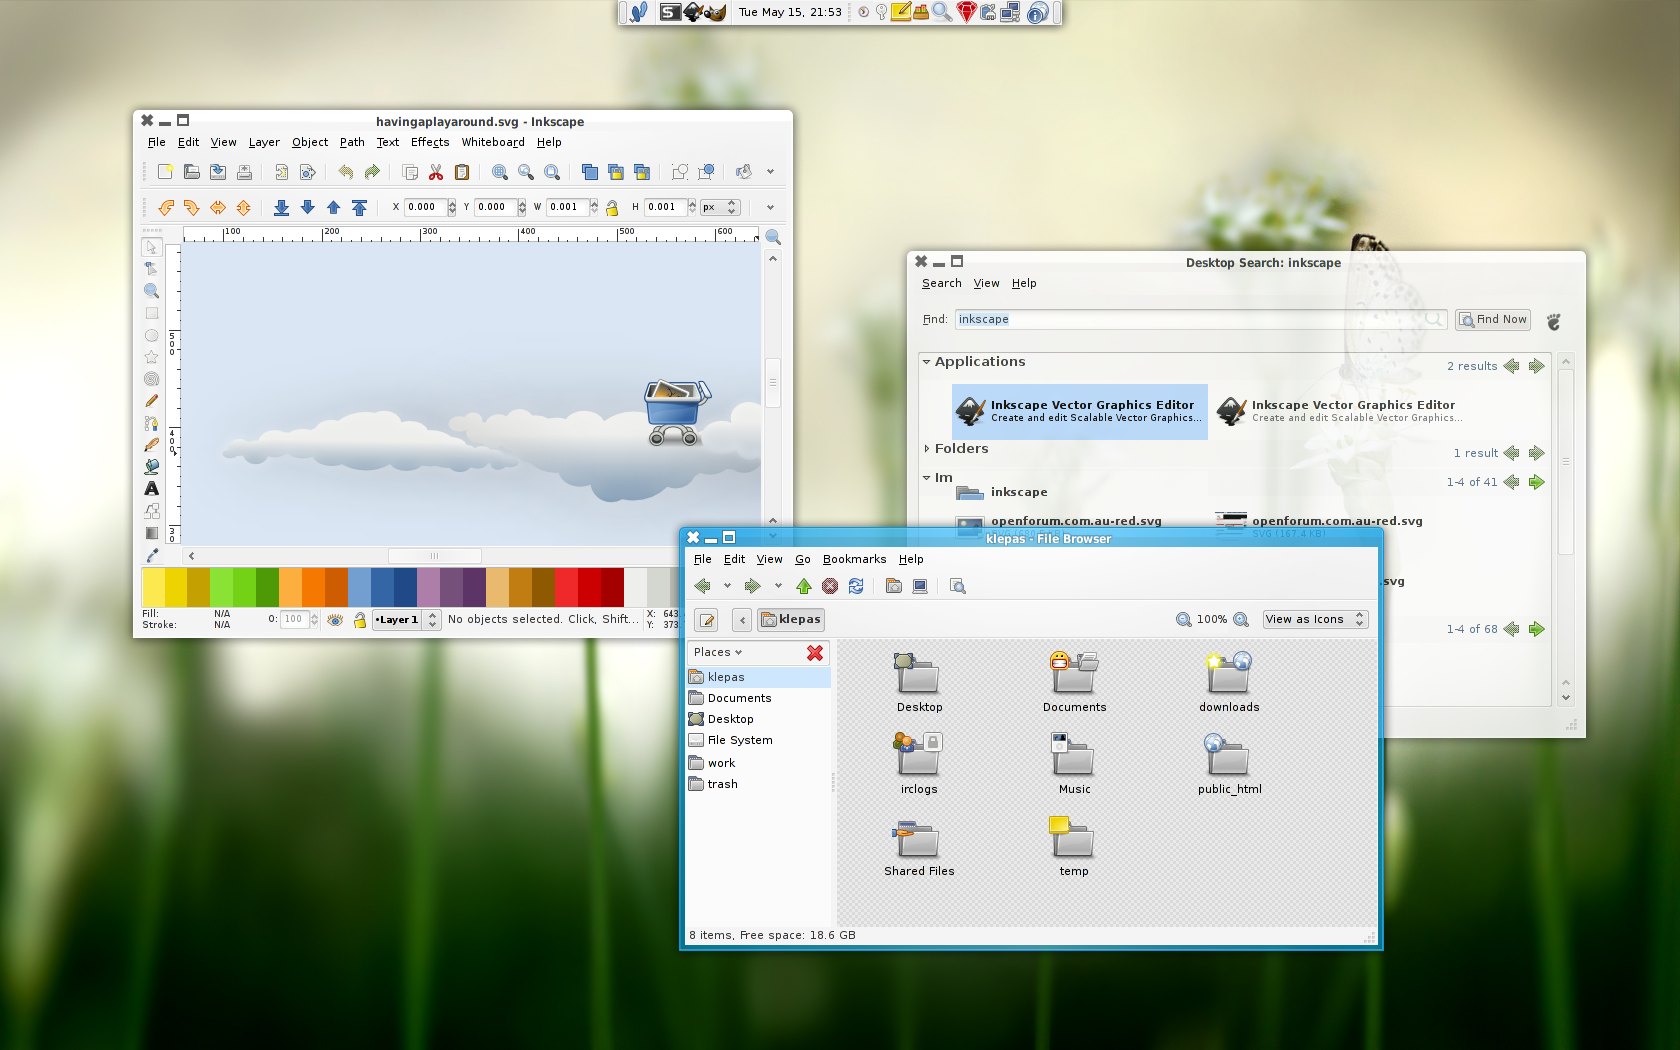
Task: Select the Gradient tool in Inkscape
Action: pyautogui.click(x=151, y=532)
